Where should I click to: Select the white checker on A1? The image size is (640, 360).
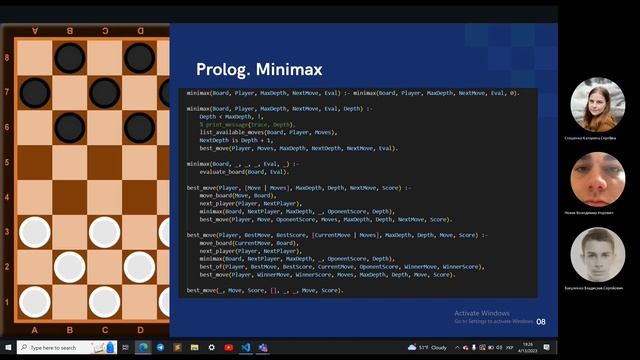coord(35,302)
